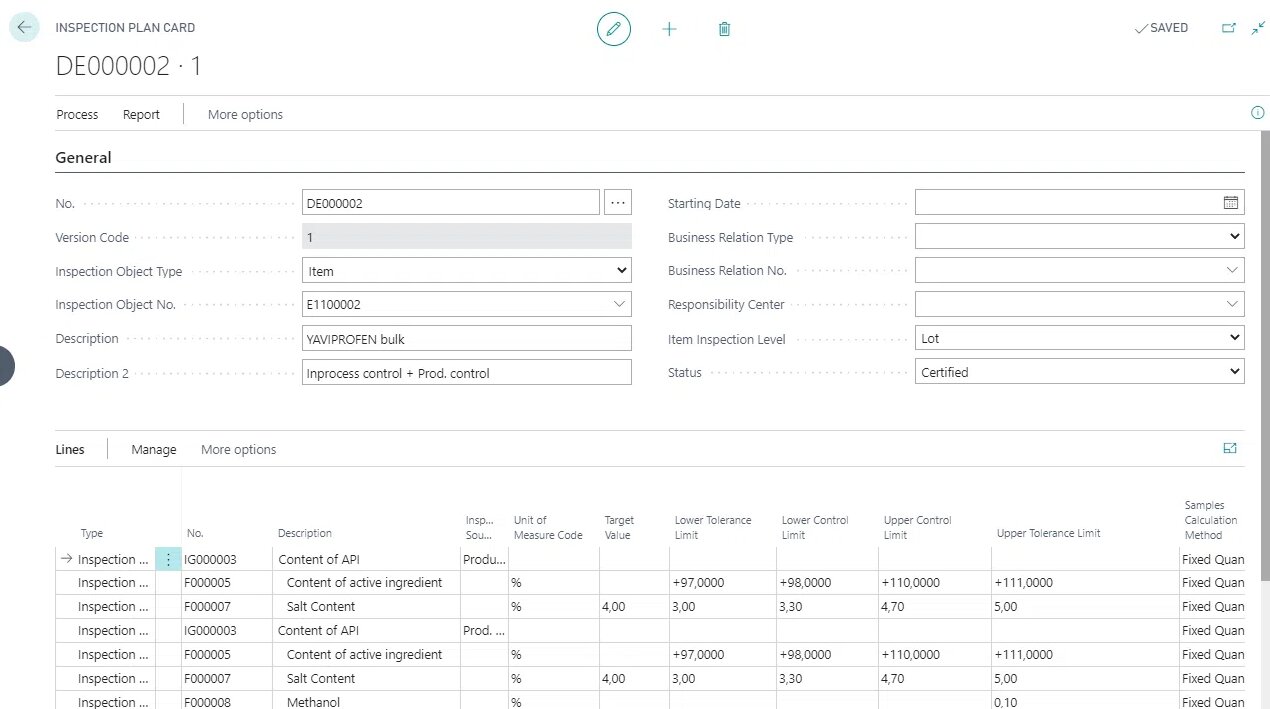Click the info circle icon
Image resolution: width=1270 pixels, height=709 pixels.
1257,113
